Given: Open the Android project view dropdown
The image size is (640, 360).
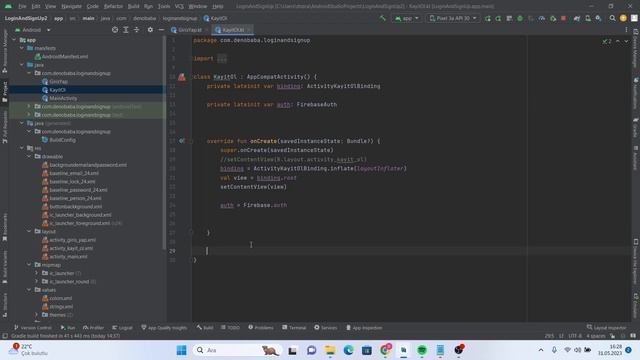Looking at the screenshot, I should [33, 30].
